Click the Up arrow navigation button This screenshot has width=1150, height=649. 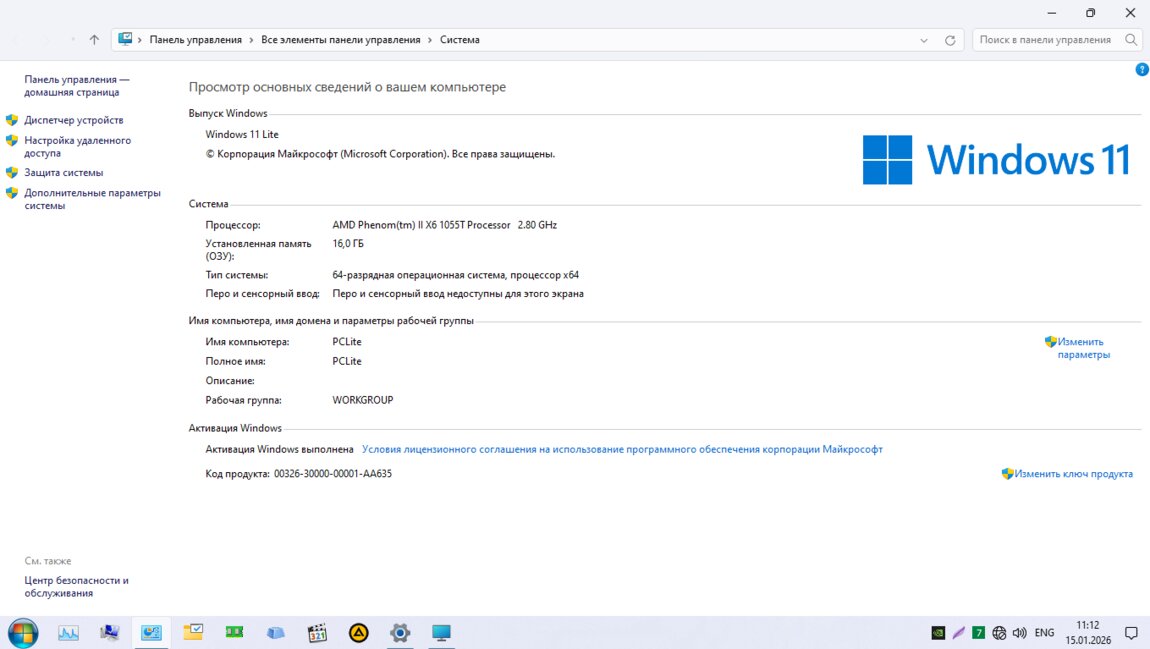tap(94, 40)
